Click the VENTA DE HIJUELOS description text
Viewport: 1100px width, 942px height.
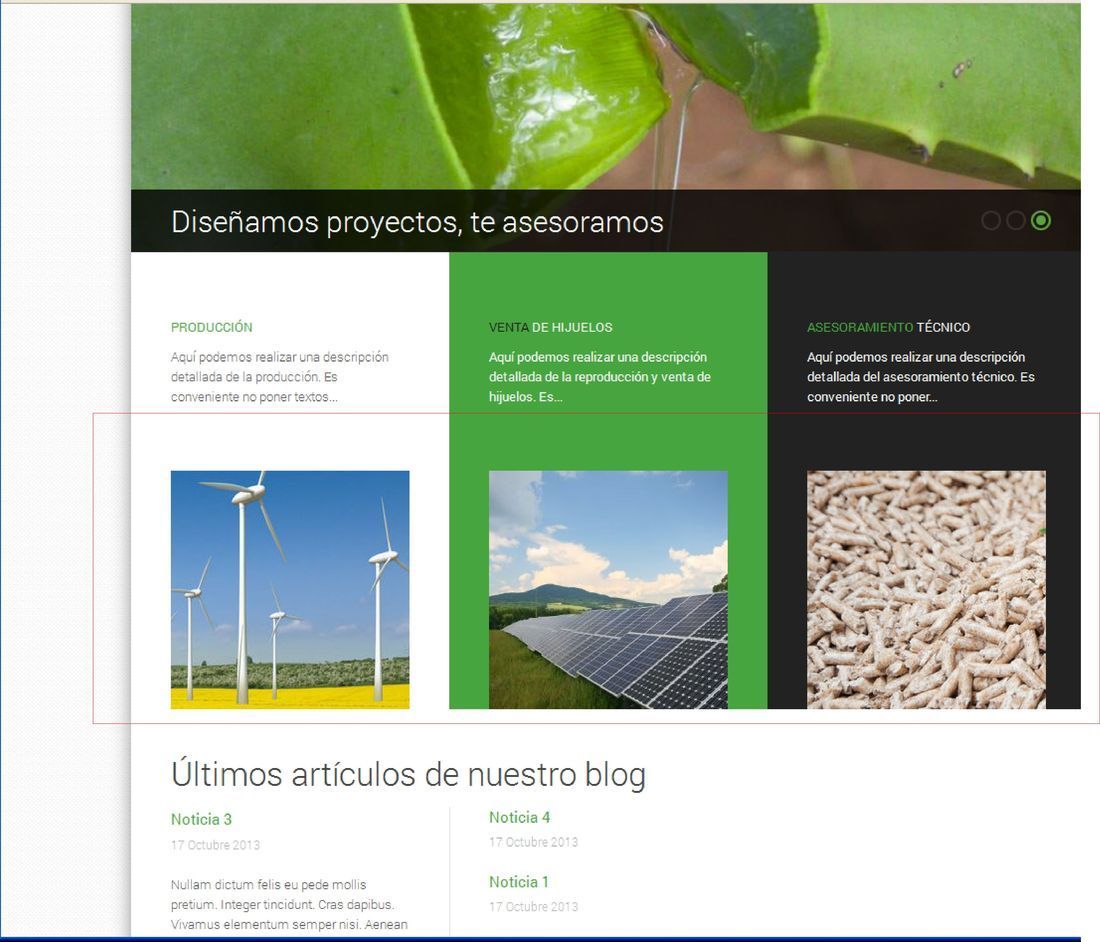pos(600,377)
